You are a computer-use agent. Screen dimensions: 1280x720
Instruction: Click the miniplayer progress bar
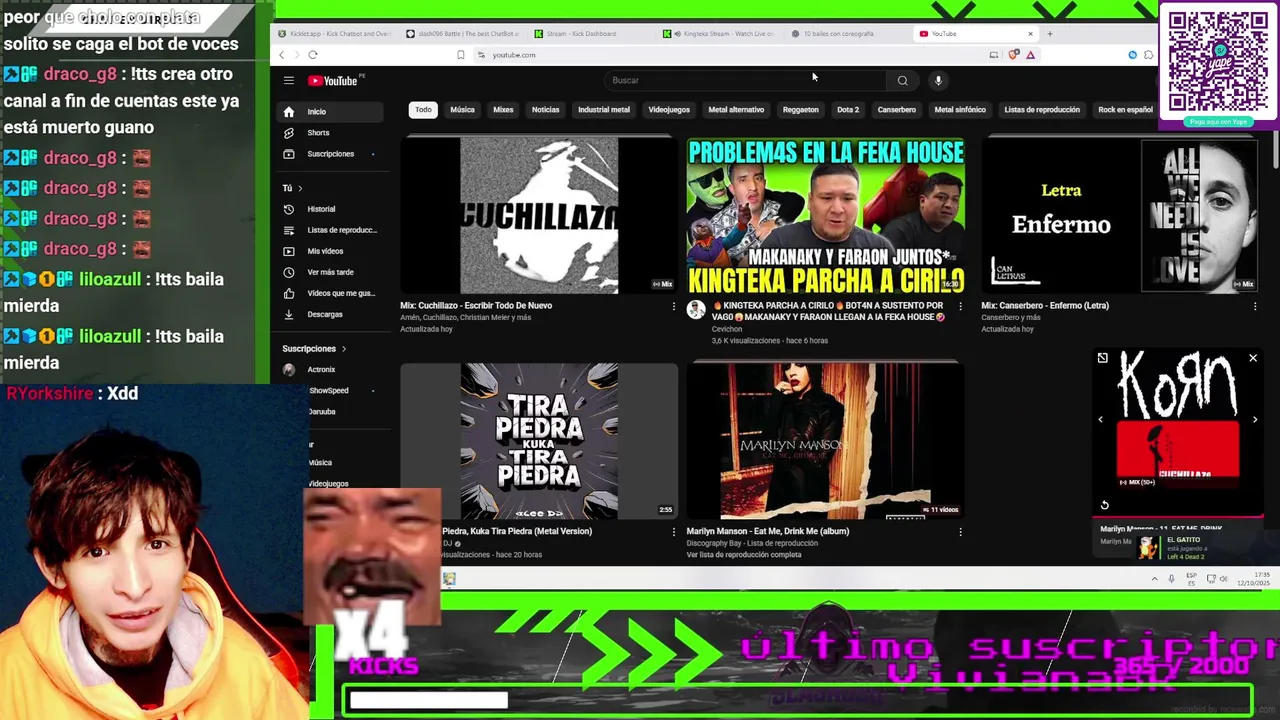(x=1178, y=517)
